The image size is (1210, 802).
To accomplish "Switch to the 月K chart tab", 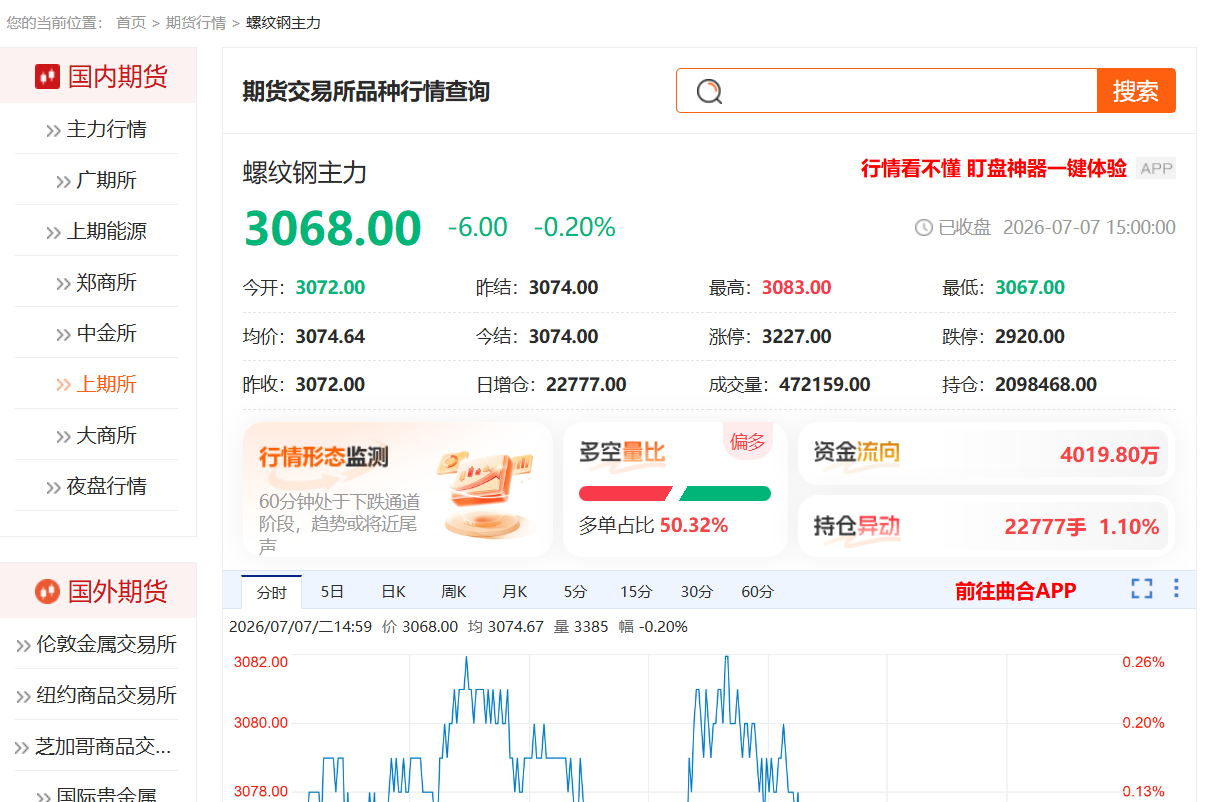I will click(x=514, y=591).
